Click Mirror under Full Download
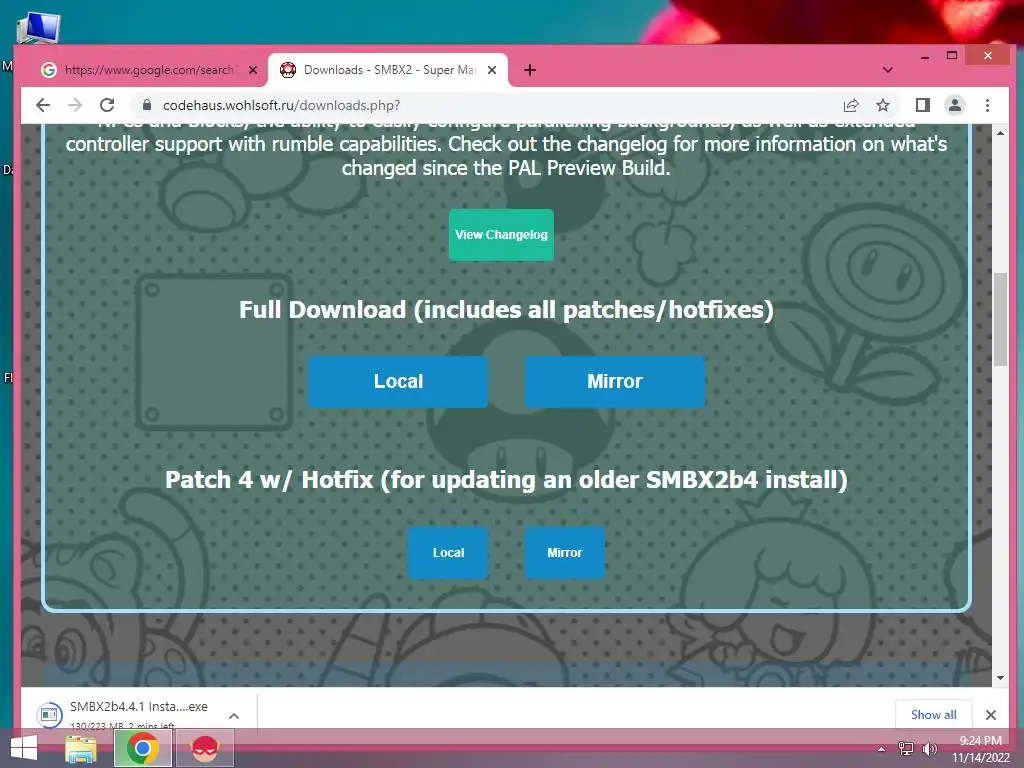The image size is (1024, 768). [x=615, y=381]
